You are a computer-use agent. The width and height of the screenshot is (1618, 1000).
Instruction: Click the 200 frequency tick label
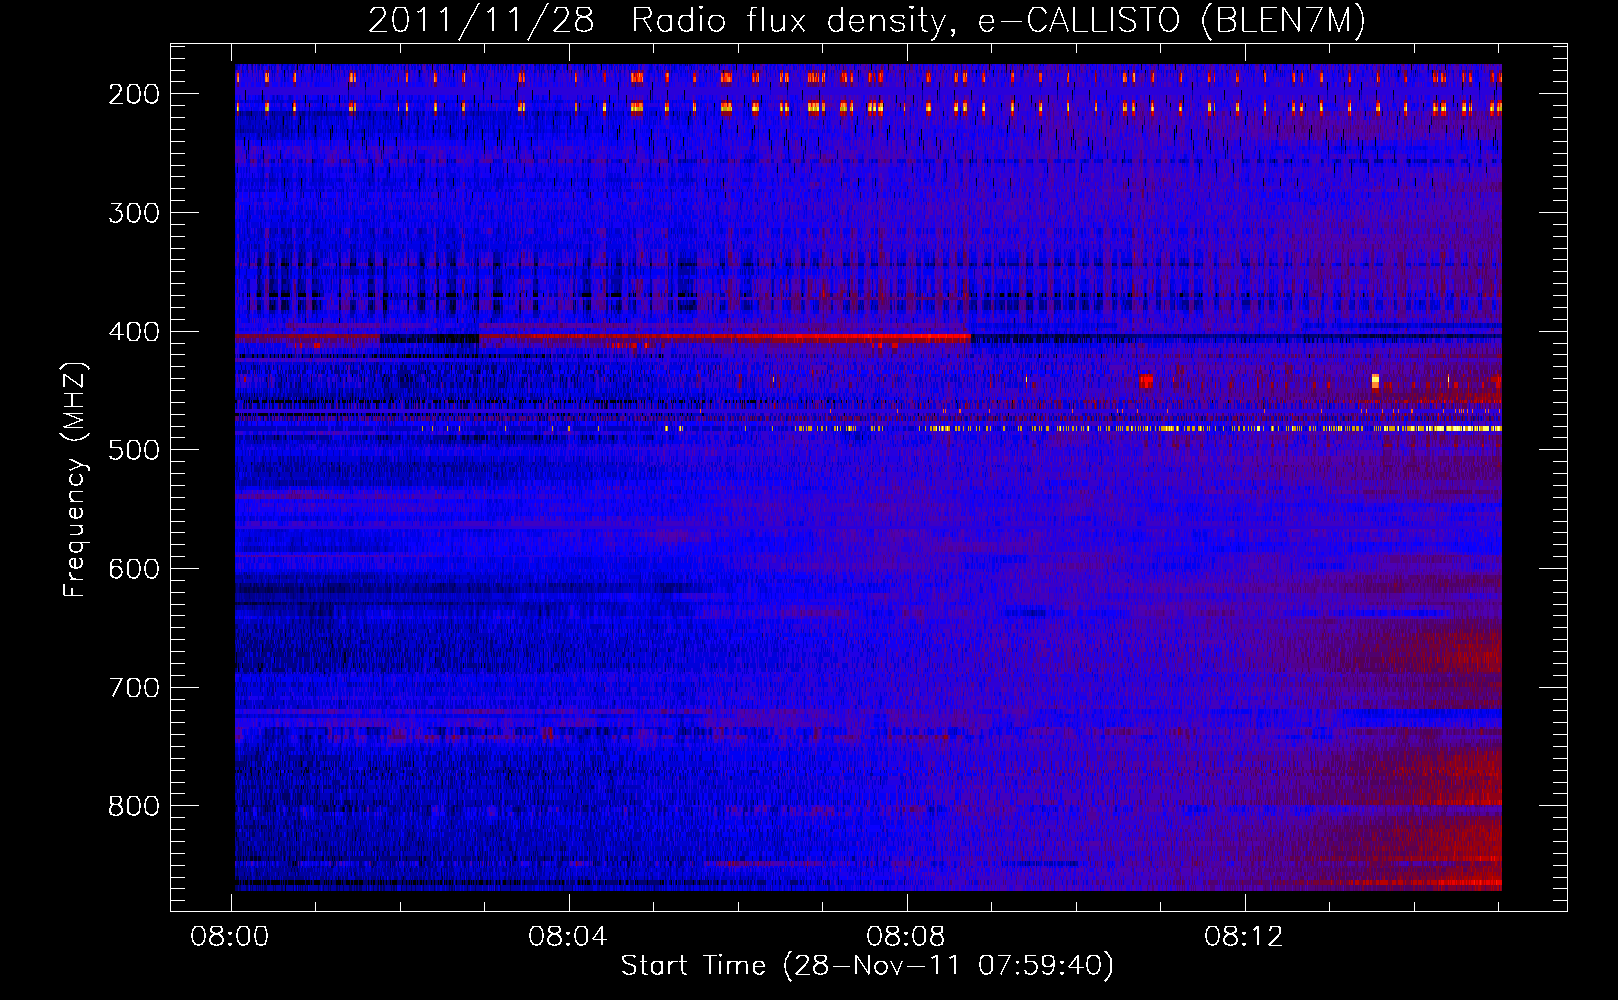coord(134,94)
